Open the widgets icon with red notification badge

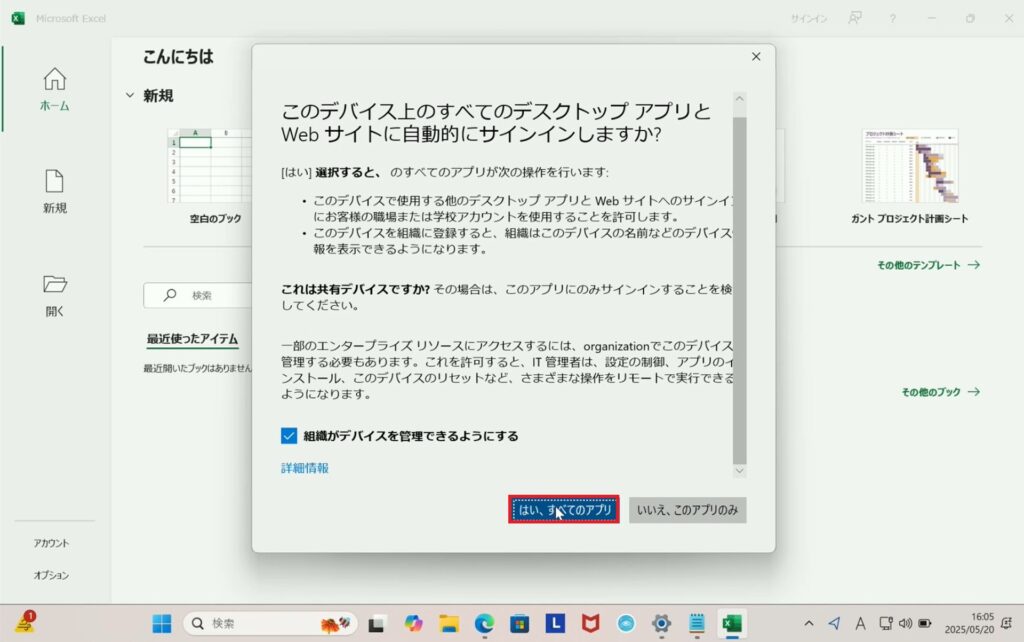click(26, 622)
